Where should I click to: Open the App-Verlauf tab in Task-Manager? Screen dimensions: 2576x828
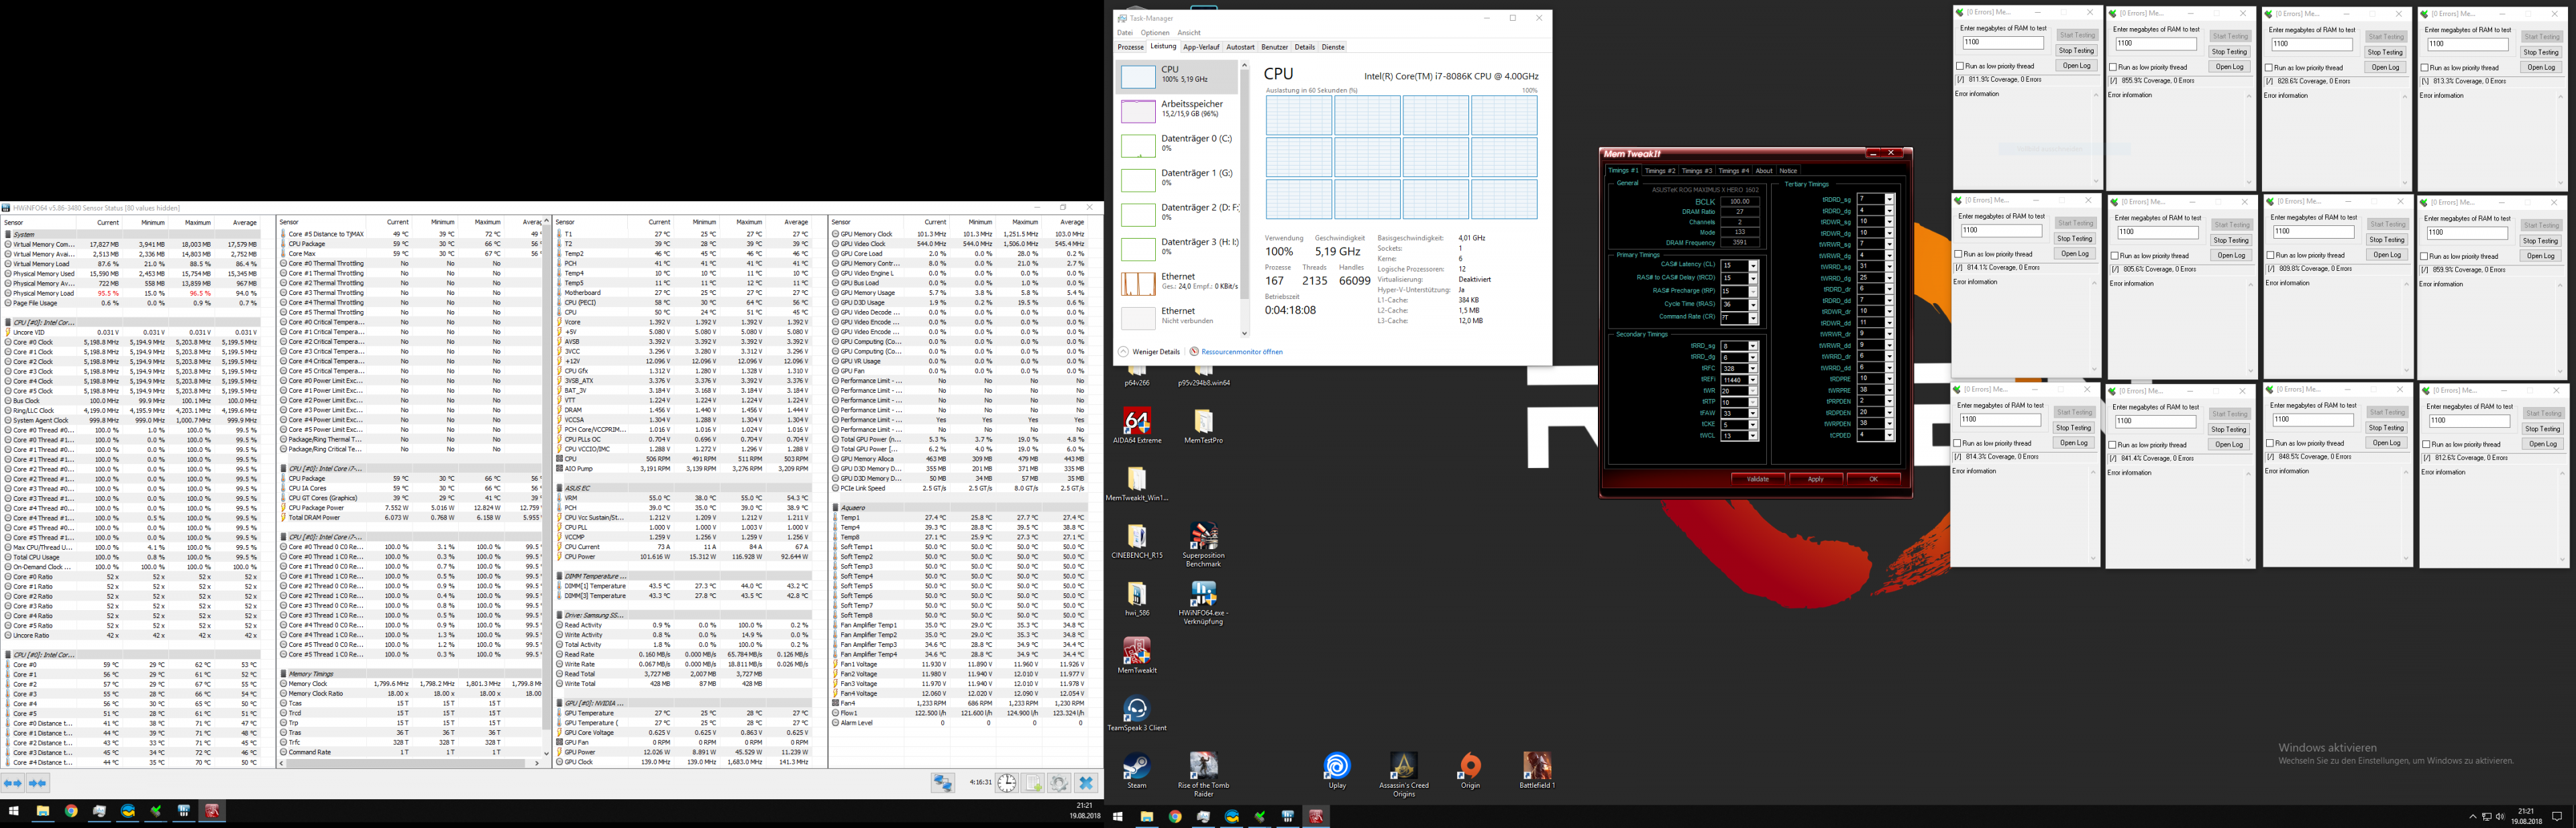(1201, 47)
